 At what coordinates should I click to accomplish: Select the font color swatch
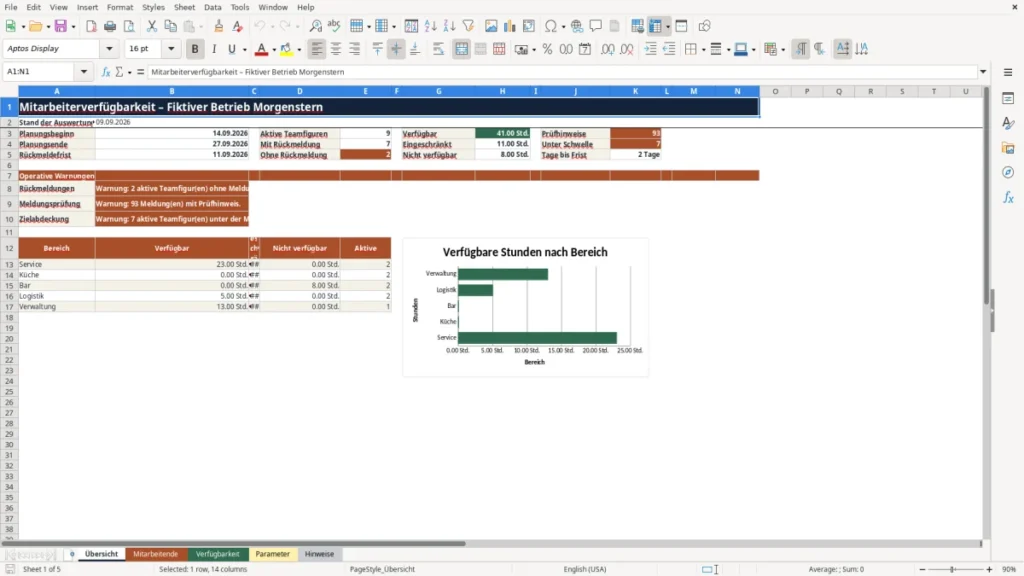click(261, 49)
